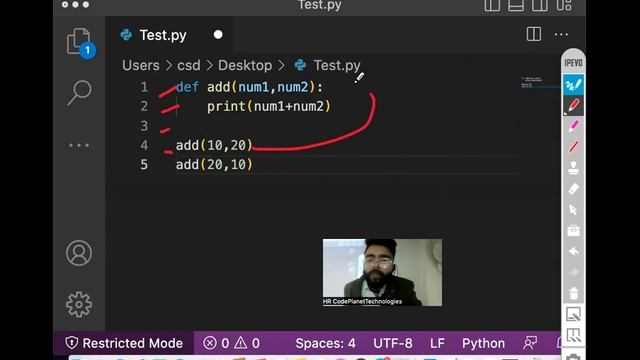
Task: Open the editor More Actions ellipsis
Action: pyautogui.click(x=561, y=35)
